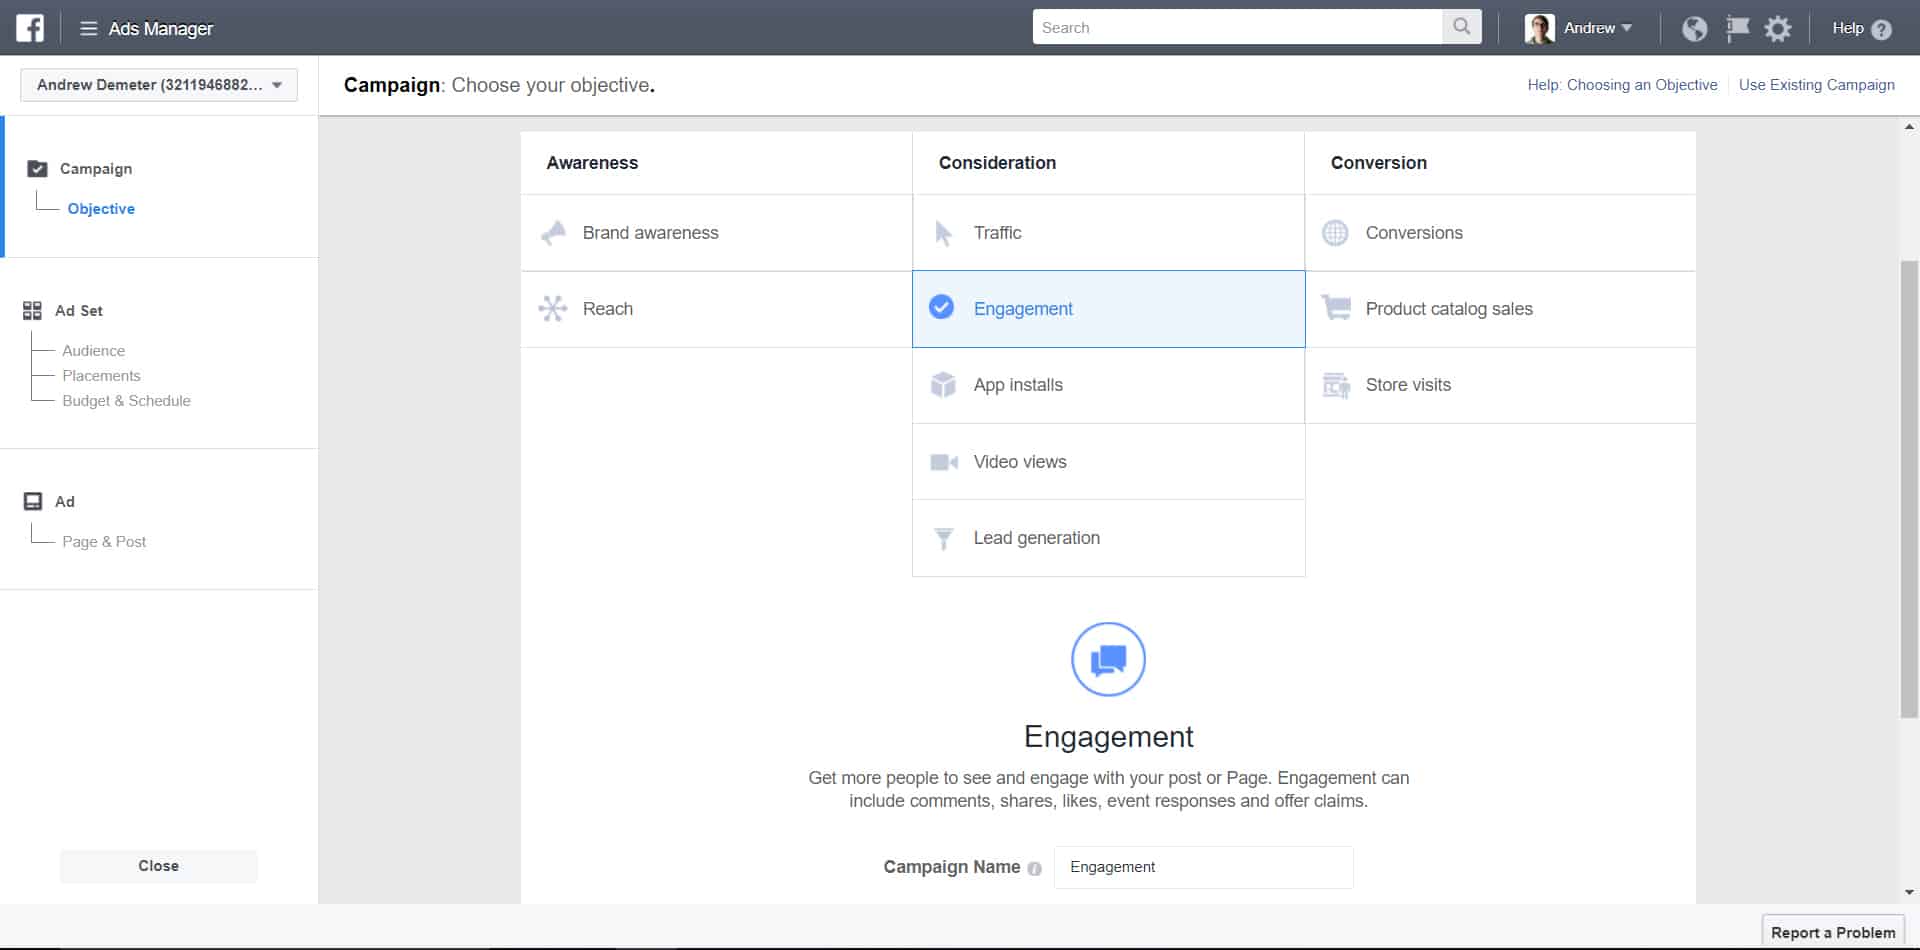This screenshot has height=950, width=1920.
Task: Click the Campaign Name info icon
Action: [x=1034, y=869]
